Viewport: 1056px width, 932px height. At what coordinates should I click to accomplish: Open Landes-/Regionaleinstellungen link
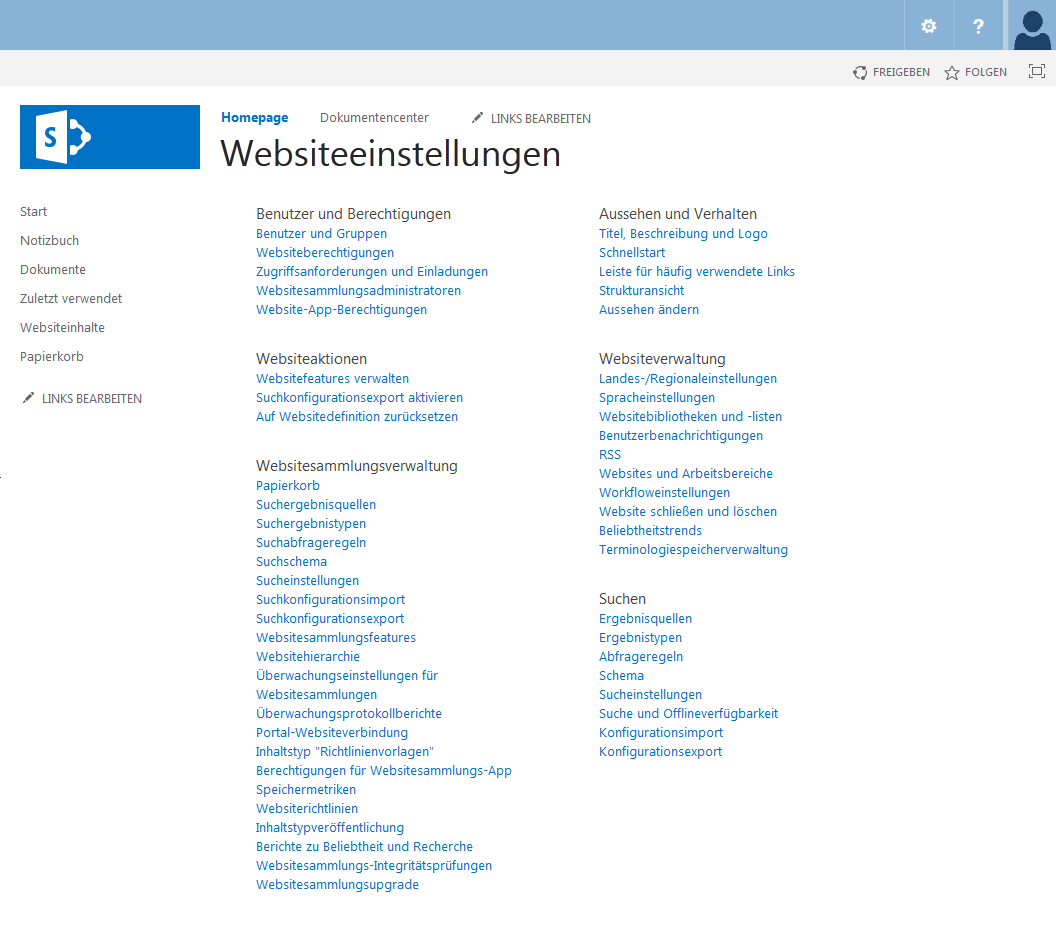click(x=687, y=379)
